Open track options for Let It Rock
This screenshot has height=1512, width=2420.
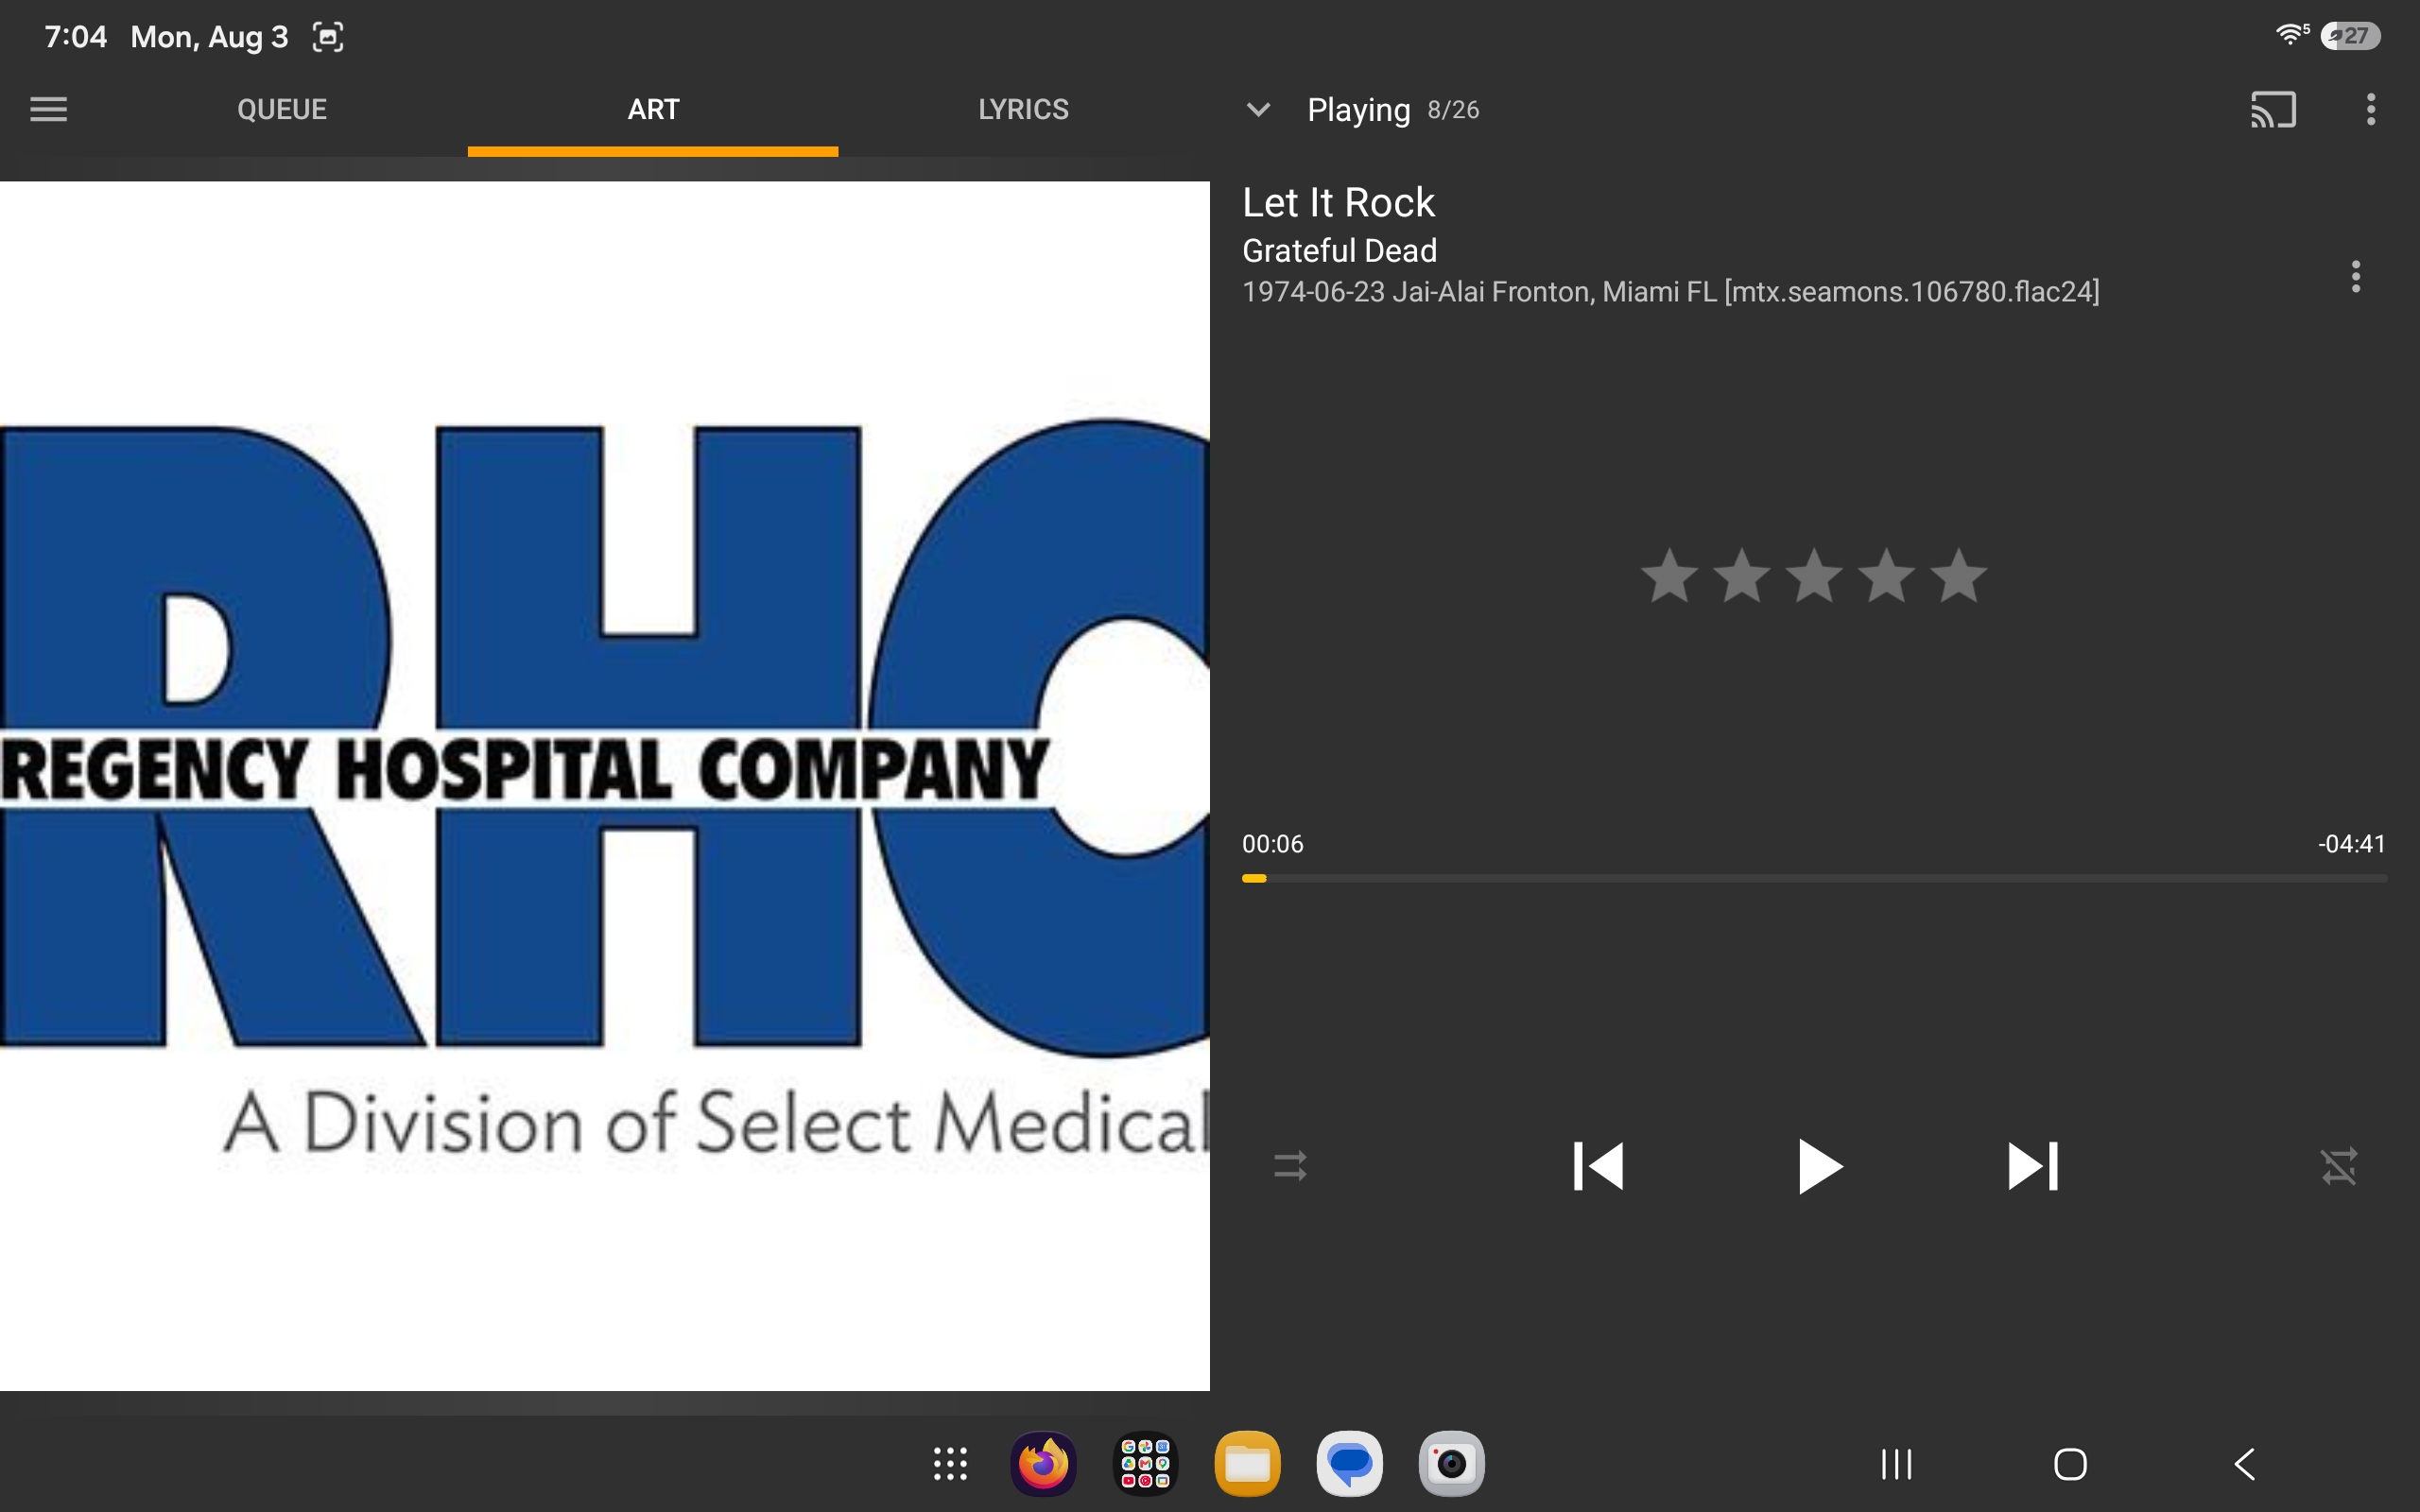coord(2355,276)
